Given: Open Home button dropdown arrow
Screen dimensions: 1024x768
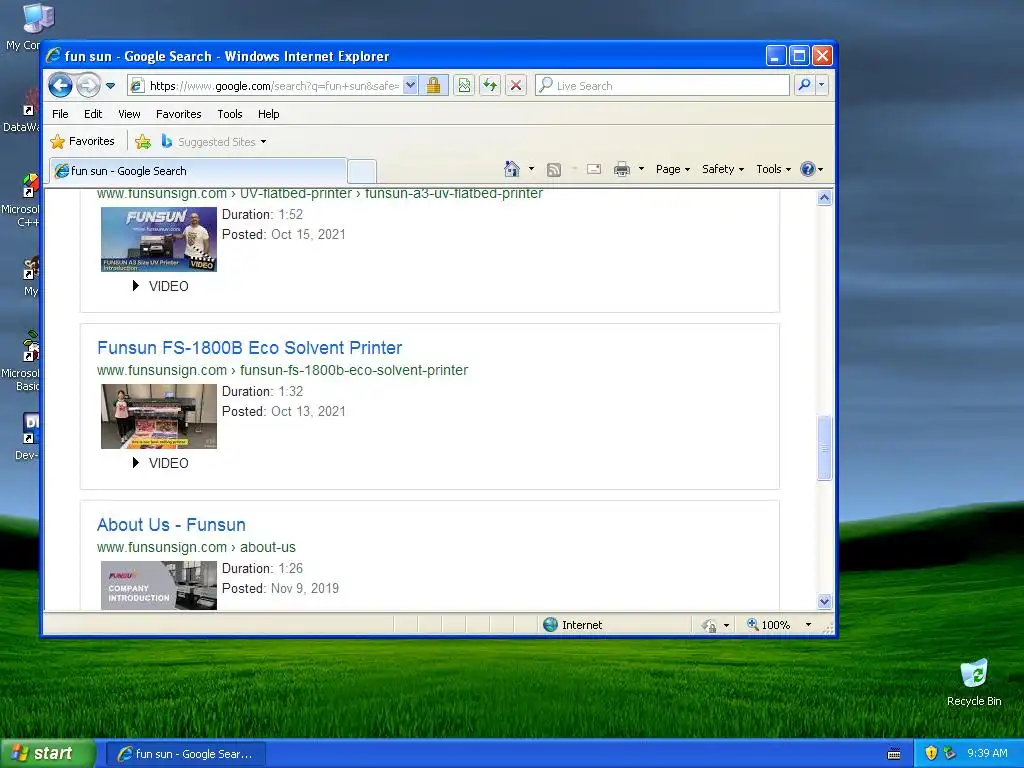Looking at the screenshot, I should point(531,169).
